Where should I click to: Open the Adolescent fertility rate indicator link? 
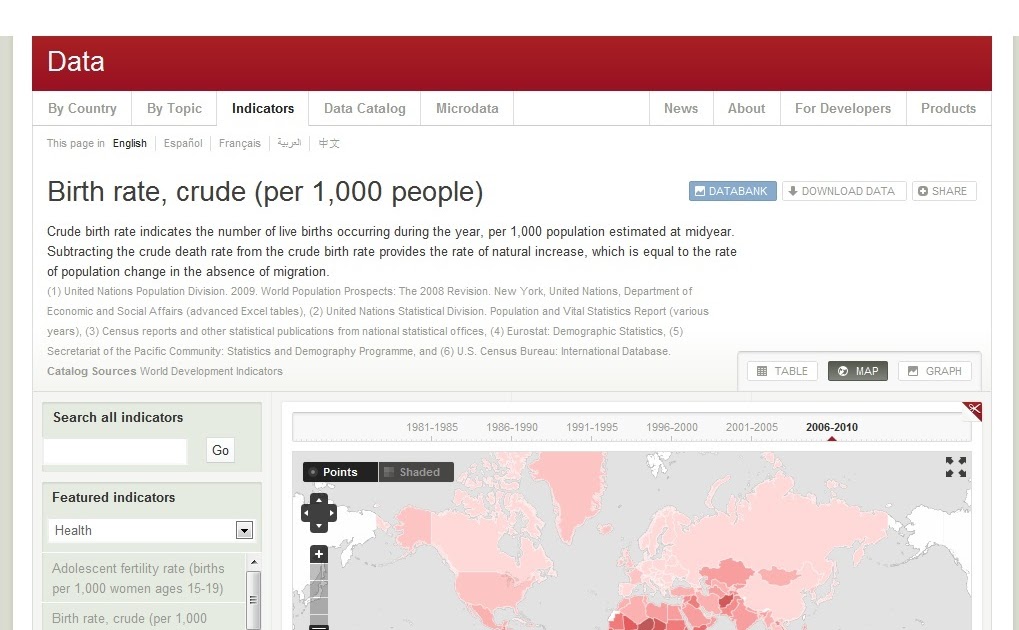tap(139, 578)
